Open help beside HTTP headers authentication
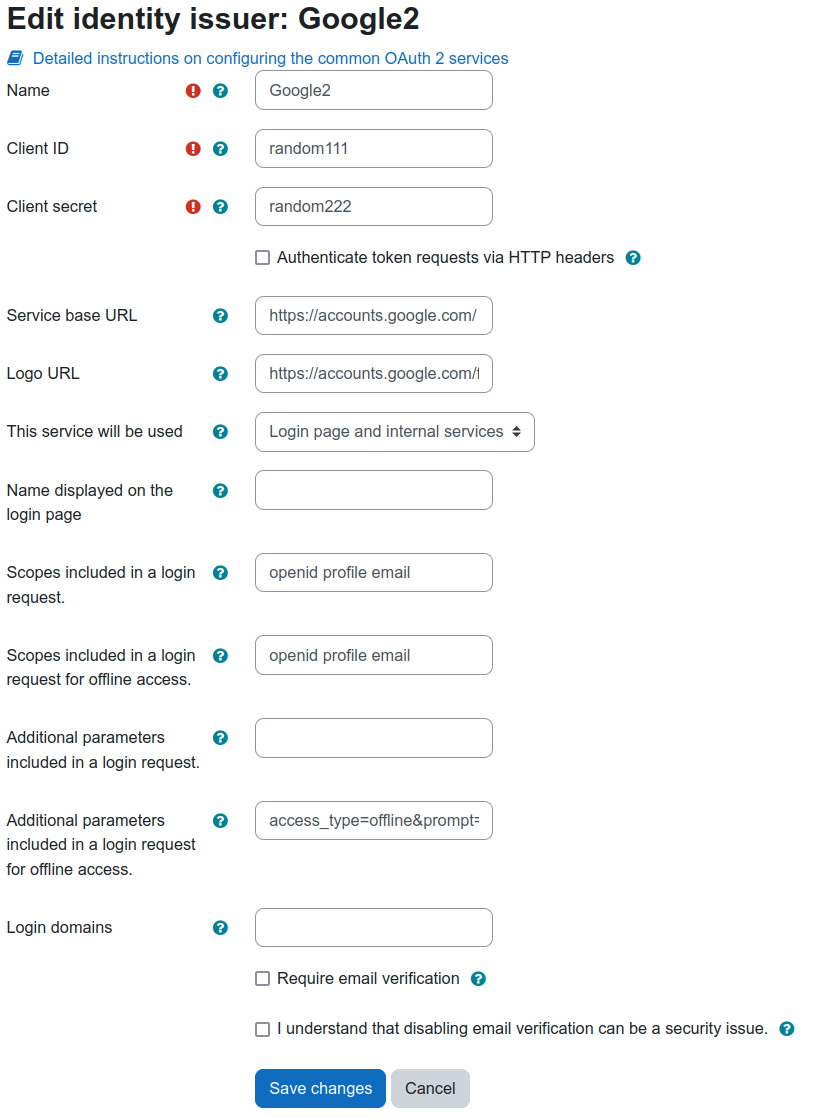This screenshot has height=1119, width=815. [x=633, y=258]
